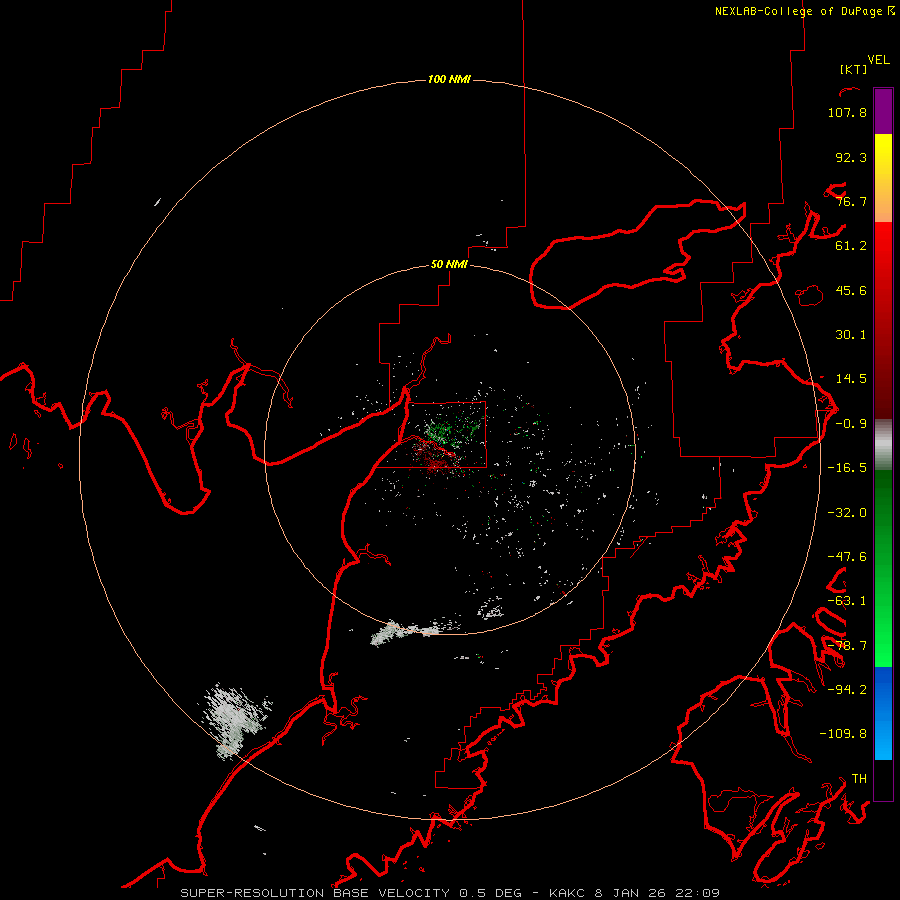This screenshot has height=900, width=900.
Task: Click the -0.9 legend value
Action: pyautogui.click(x=851, y=424)
